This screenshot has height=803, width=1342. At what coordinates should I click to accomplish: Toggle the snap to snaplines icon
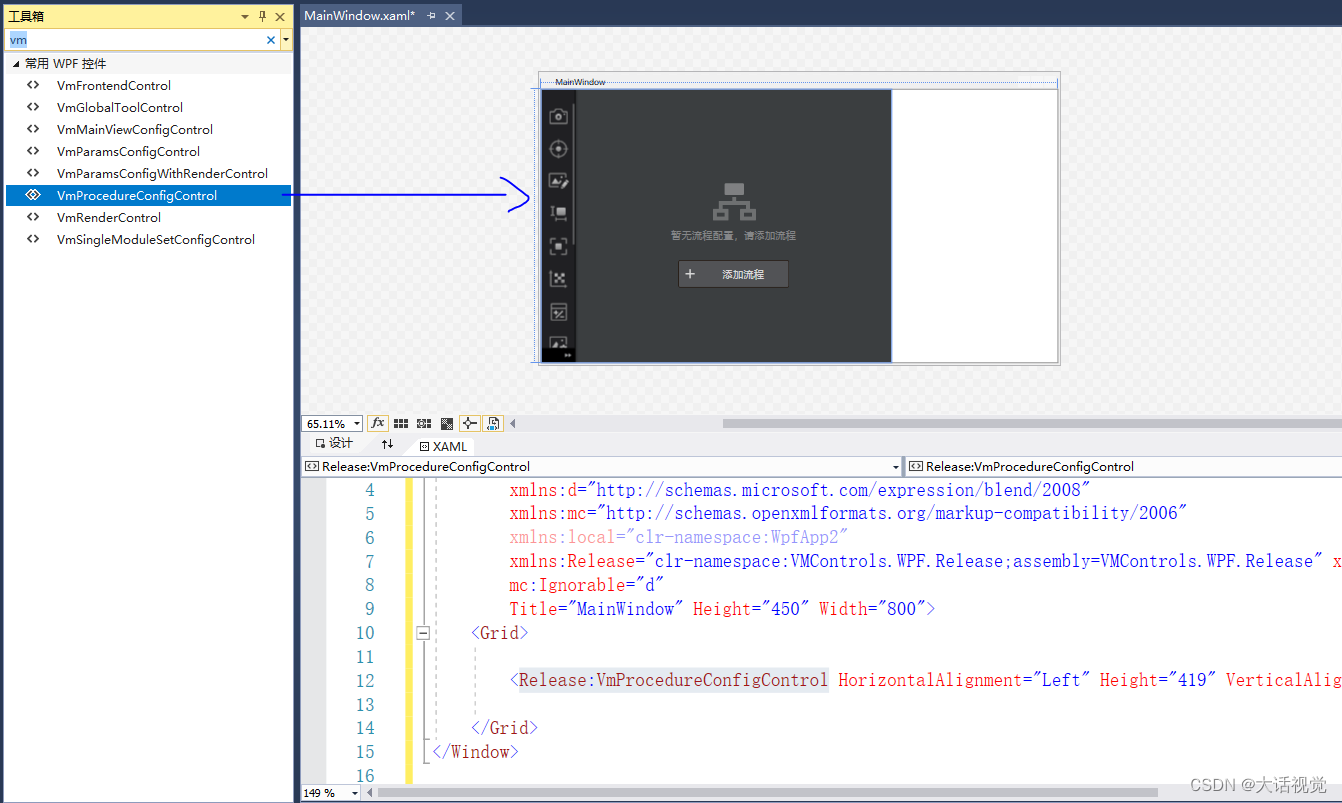point(470,424)
